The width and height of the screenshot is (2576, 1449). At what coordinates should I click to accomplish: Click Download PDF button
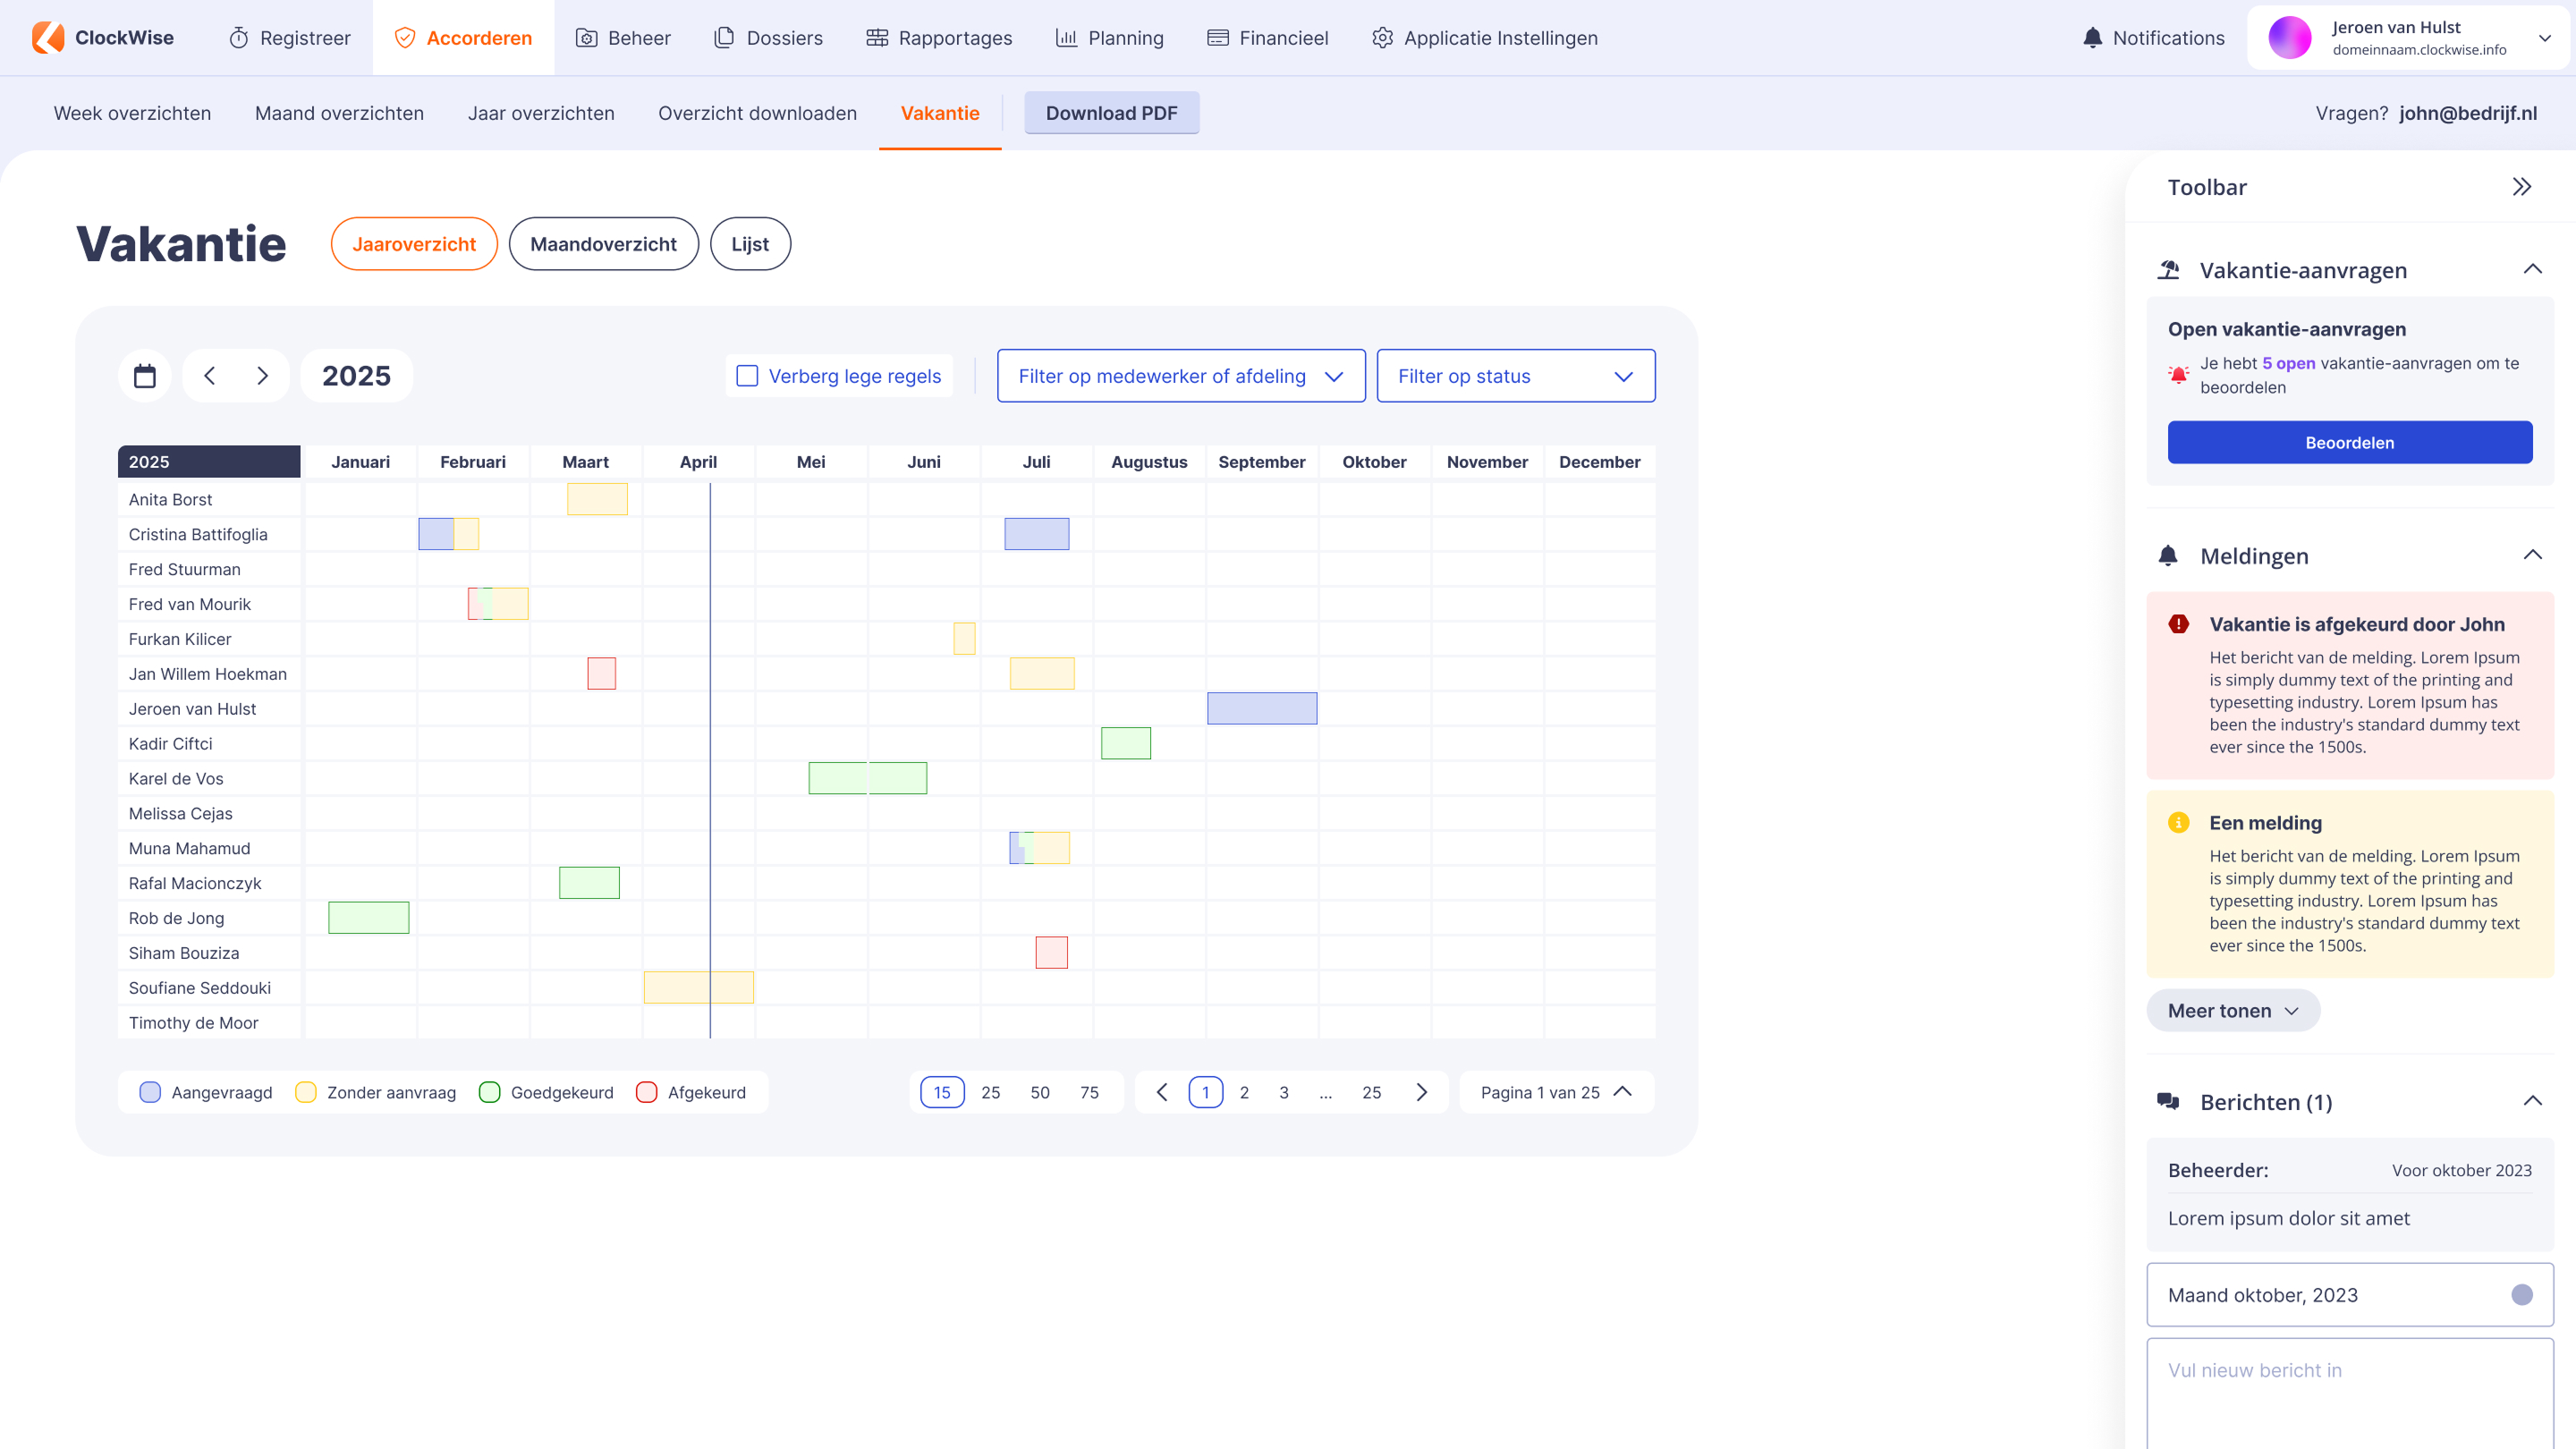coord(1111,113)
